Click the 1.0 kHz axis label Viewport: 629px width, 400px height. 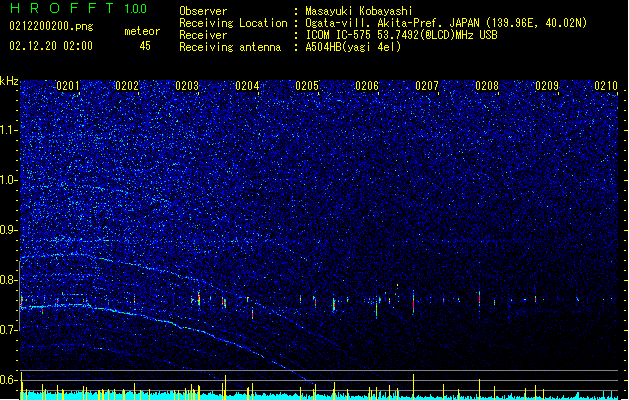8,180
